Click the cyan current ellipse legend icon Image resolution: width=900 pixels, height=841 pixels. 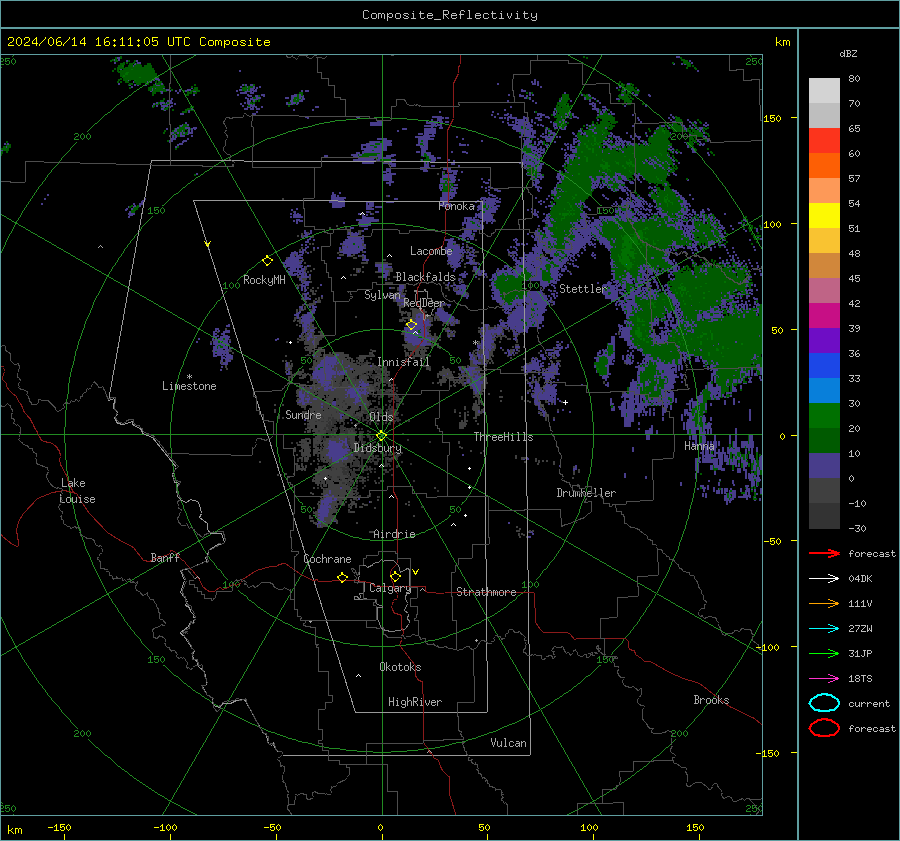coord(824,703)
